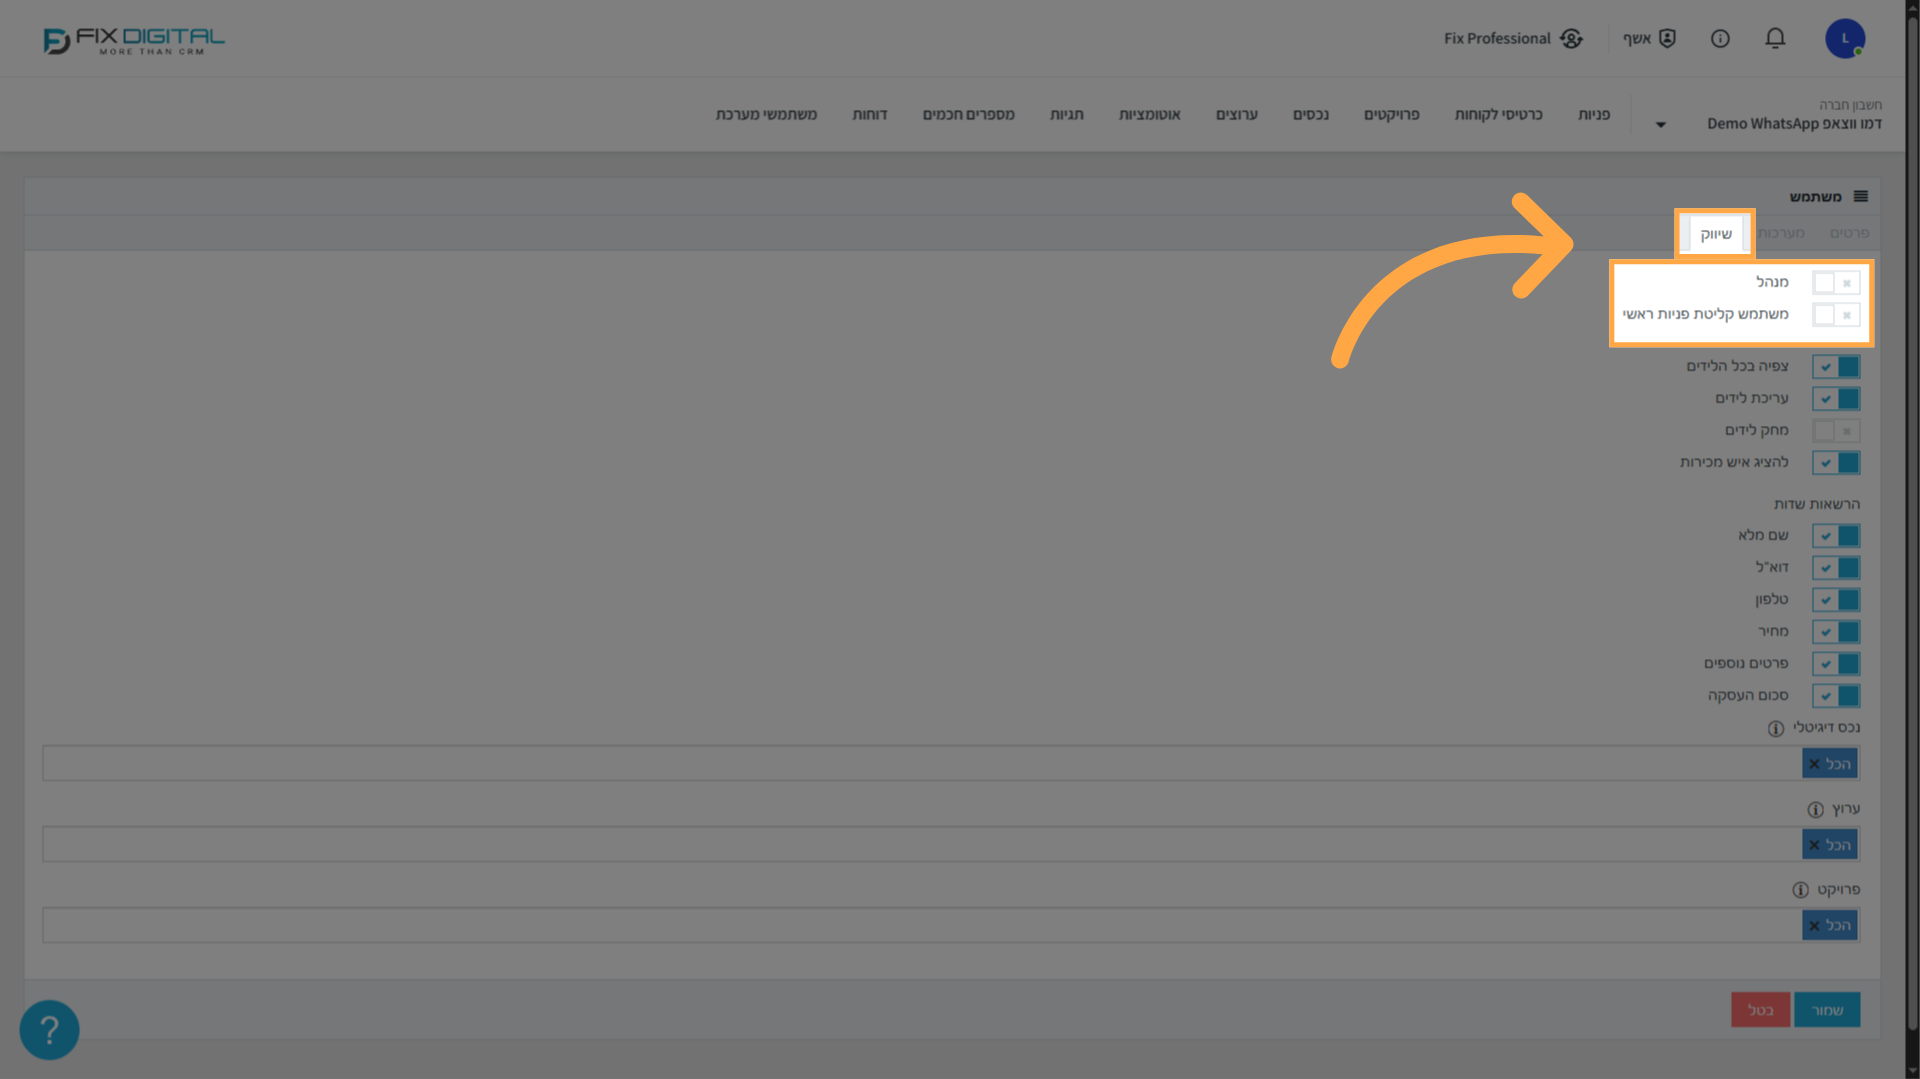Enable the מנהל toggle
The height and width of the screenshot is (1079, 1920).
coord(1836,283)
